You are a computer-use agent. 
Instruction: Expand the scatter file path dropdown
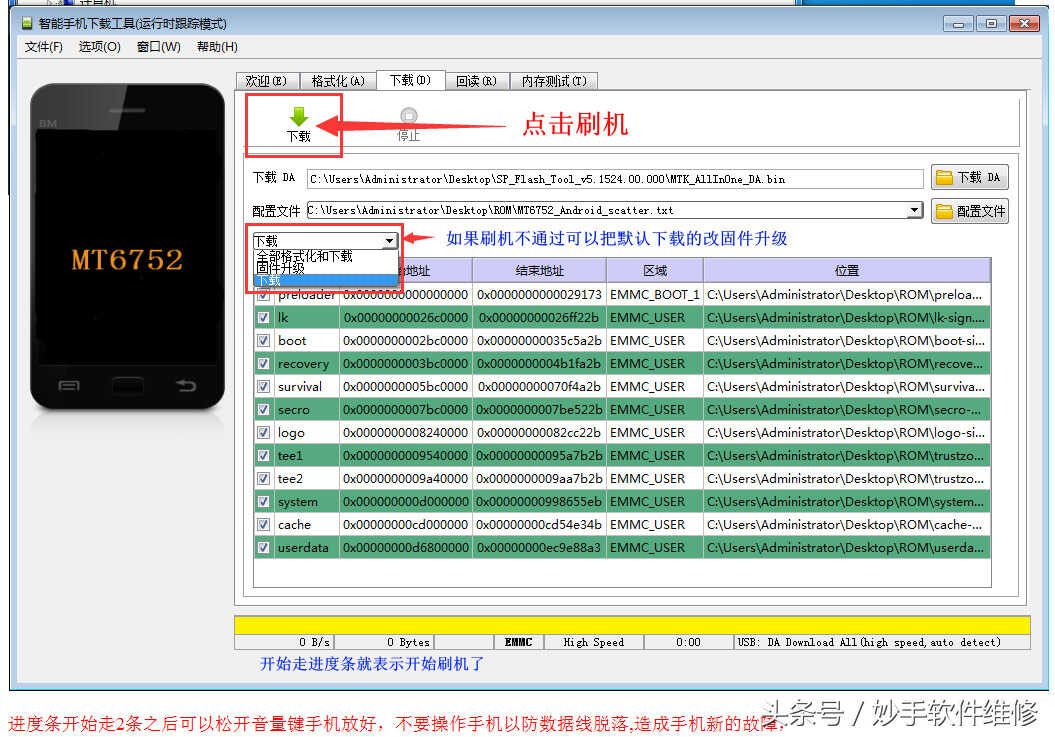pyautogui.click(x=913, y=211)
